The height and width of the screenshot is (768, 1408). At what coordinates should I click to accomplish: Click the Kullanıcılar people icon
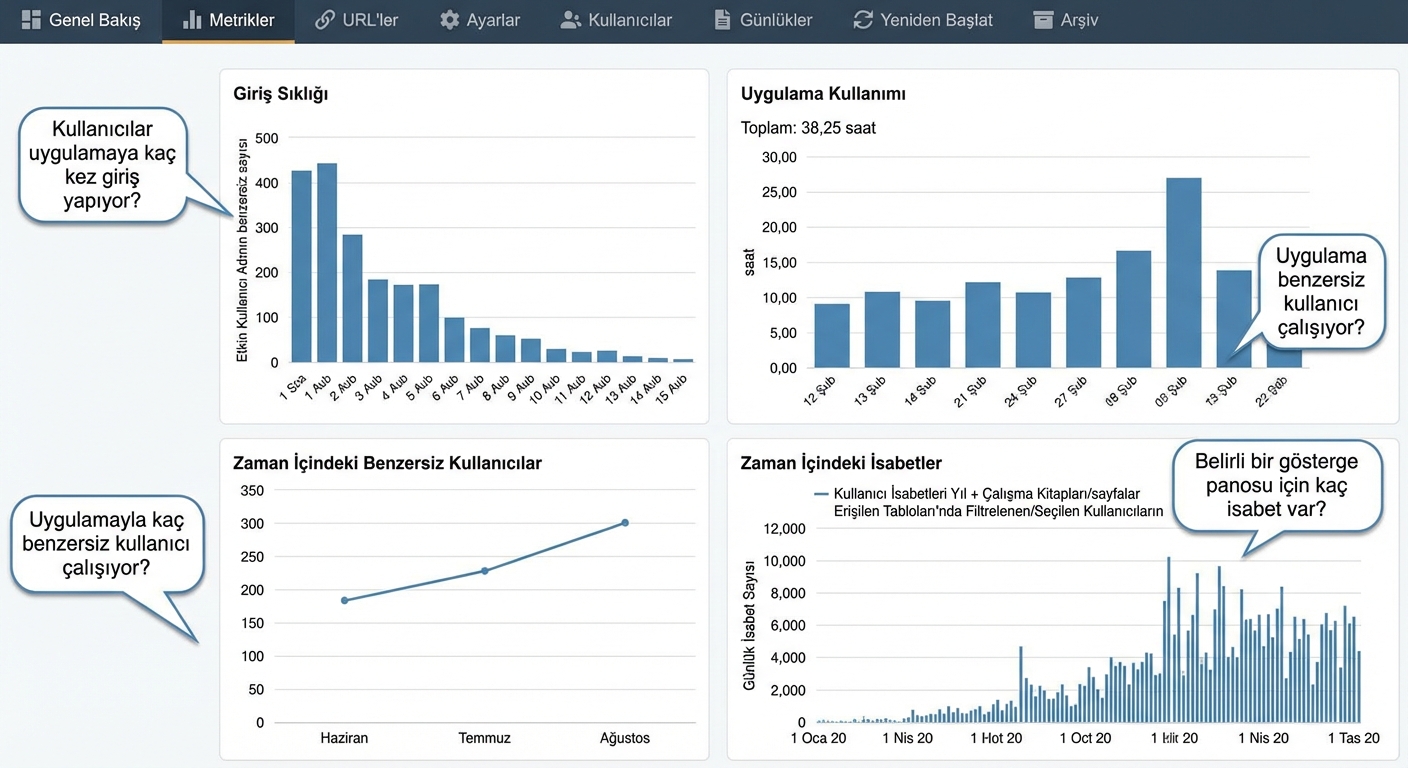pos(571,20)
